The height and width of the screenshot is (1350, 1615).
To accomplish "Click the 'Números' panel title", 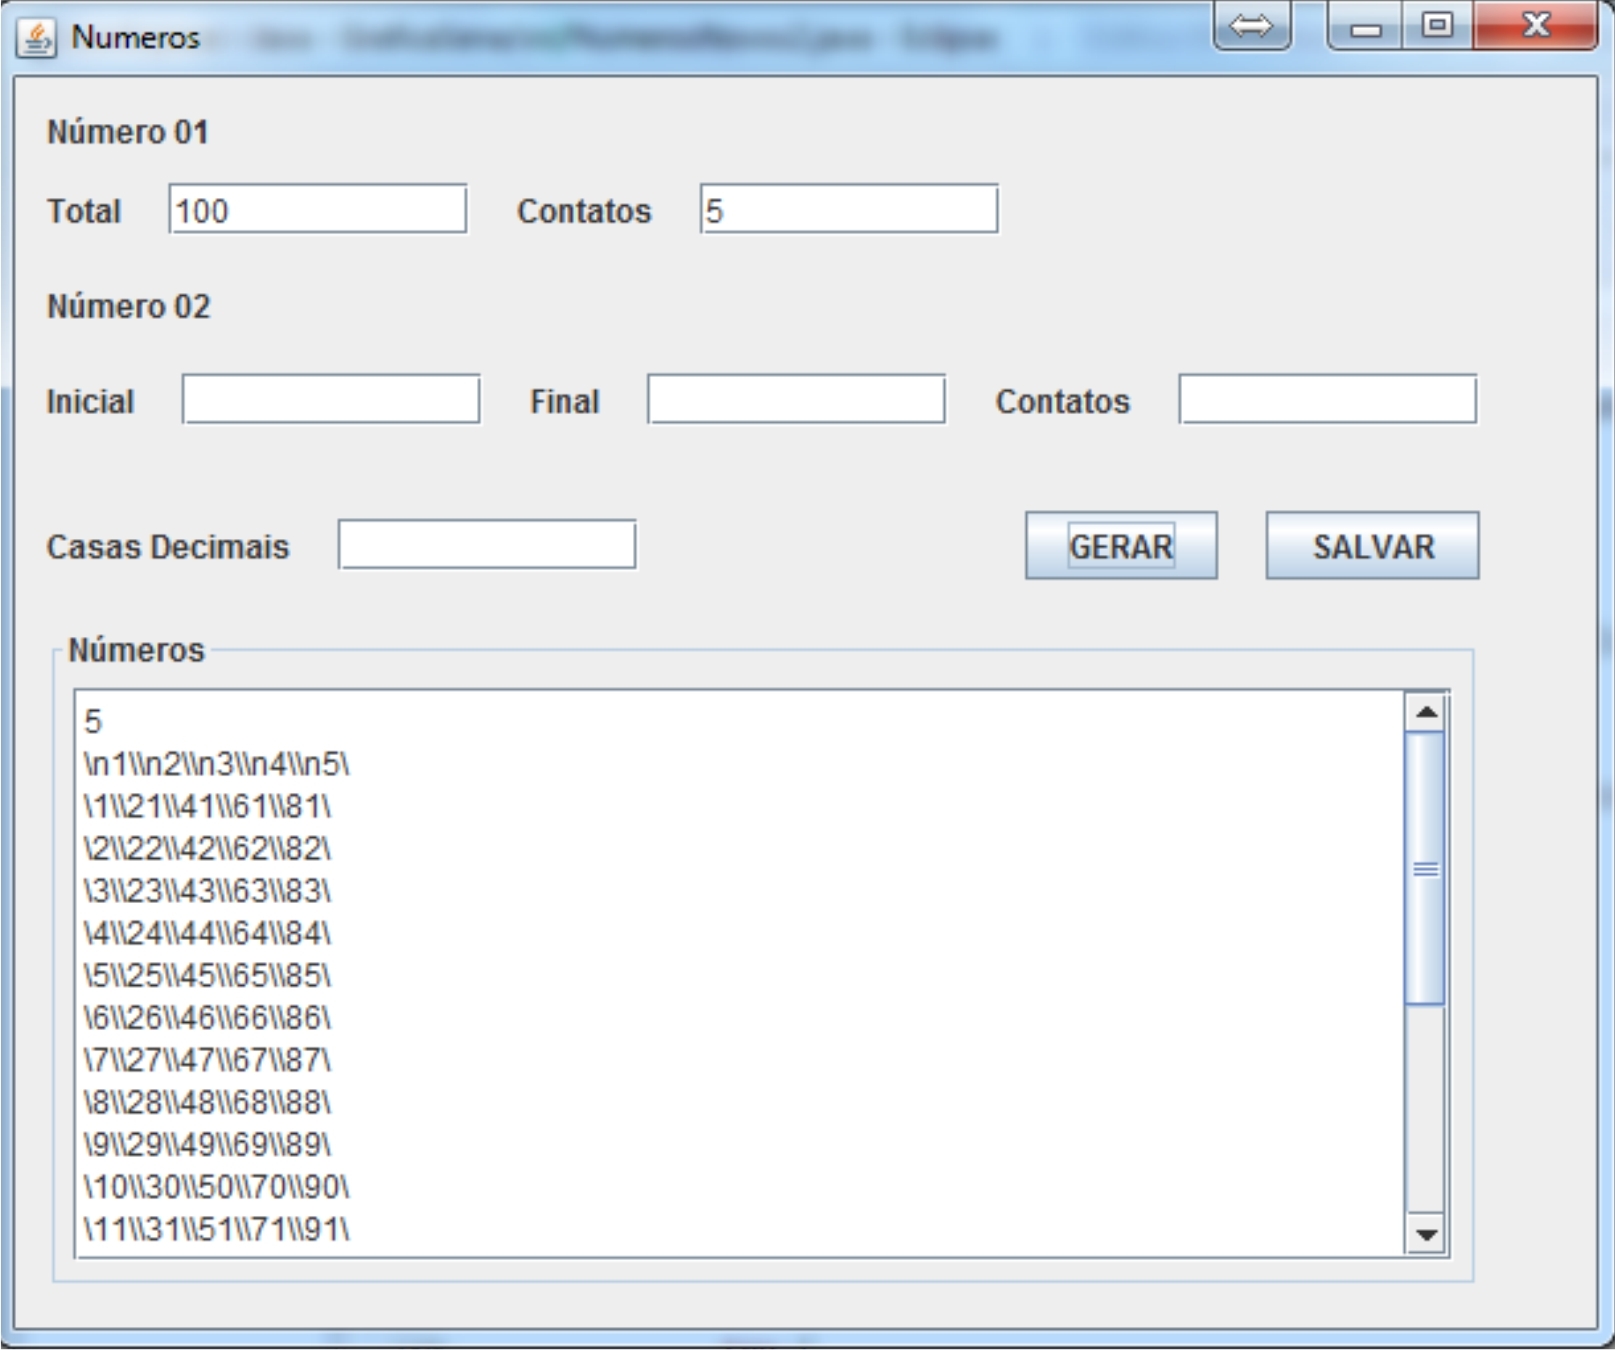I will tap(136, 650).
